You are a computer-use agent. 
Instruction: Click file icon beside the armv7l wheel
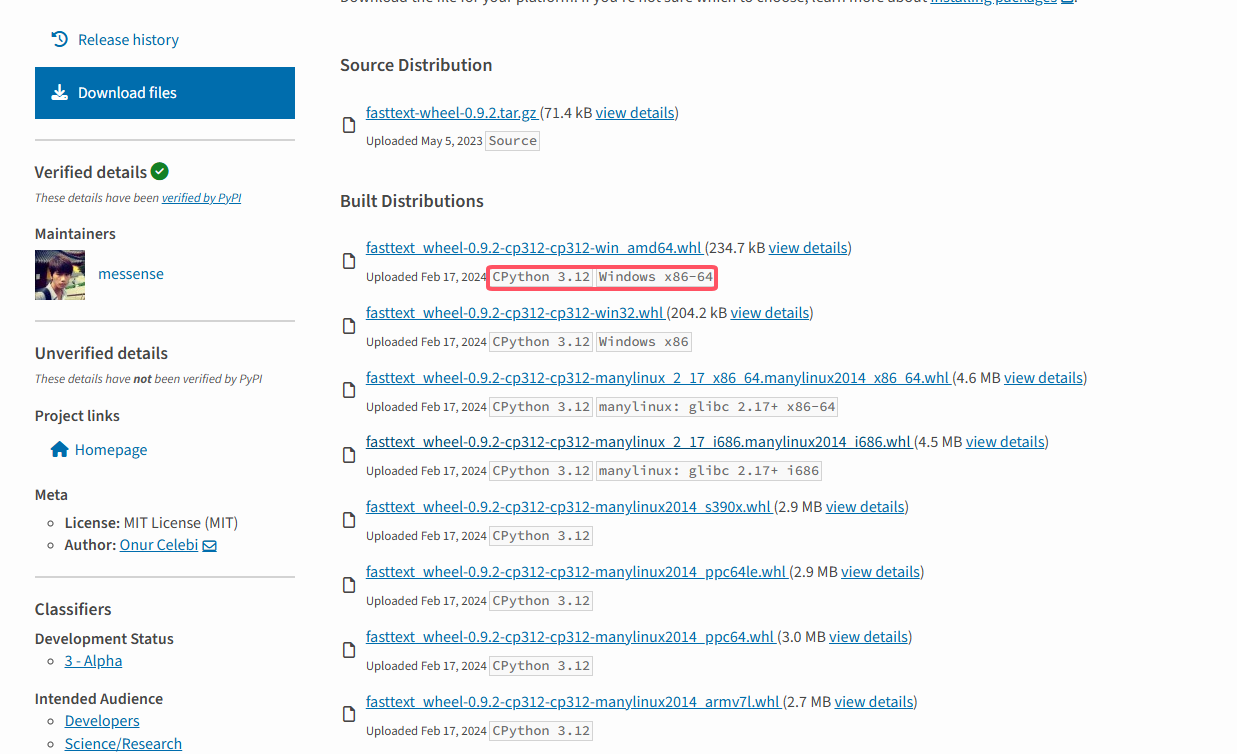(349, 715)
